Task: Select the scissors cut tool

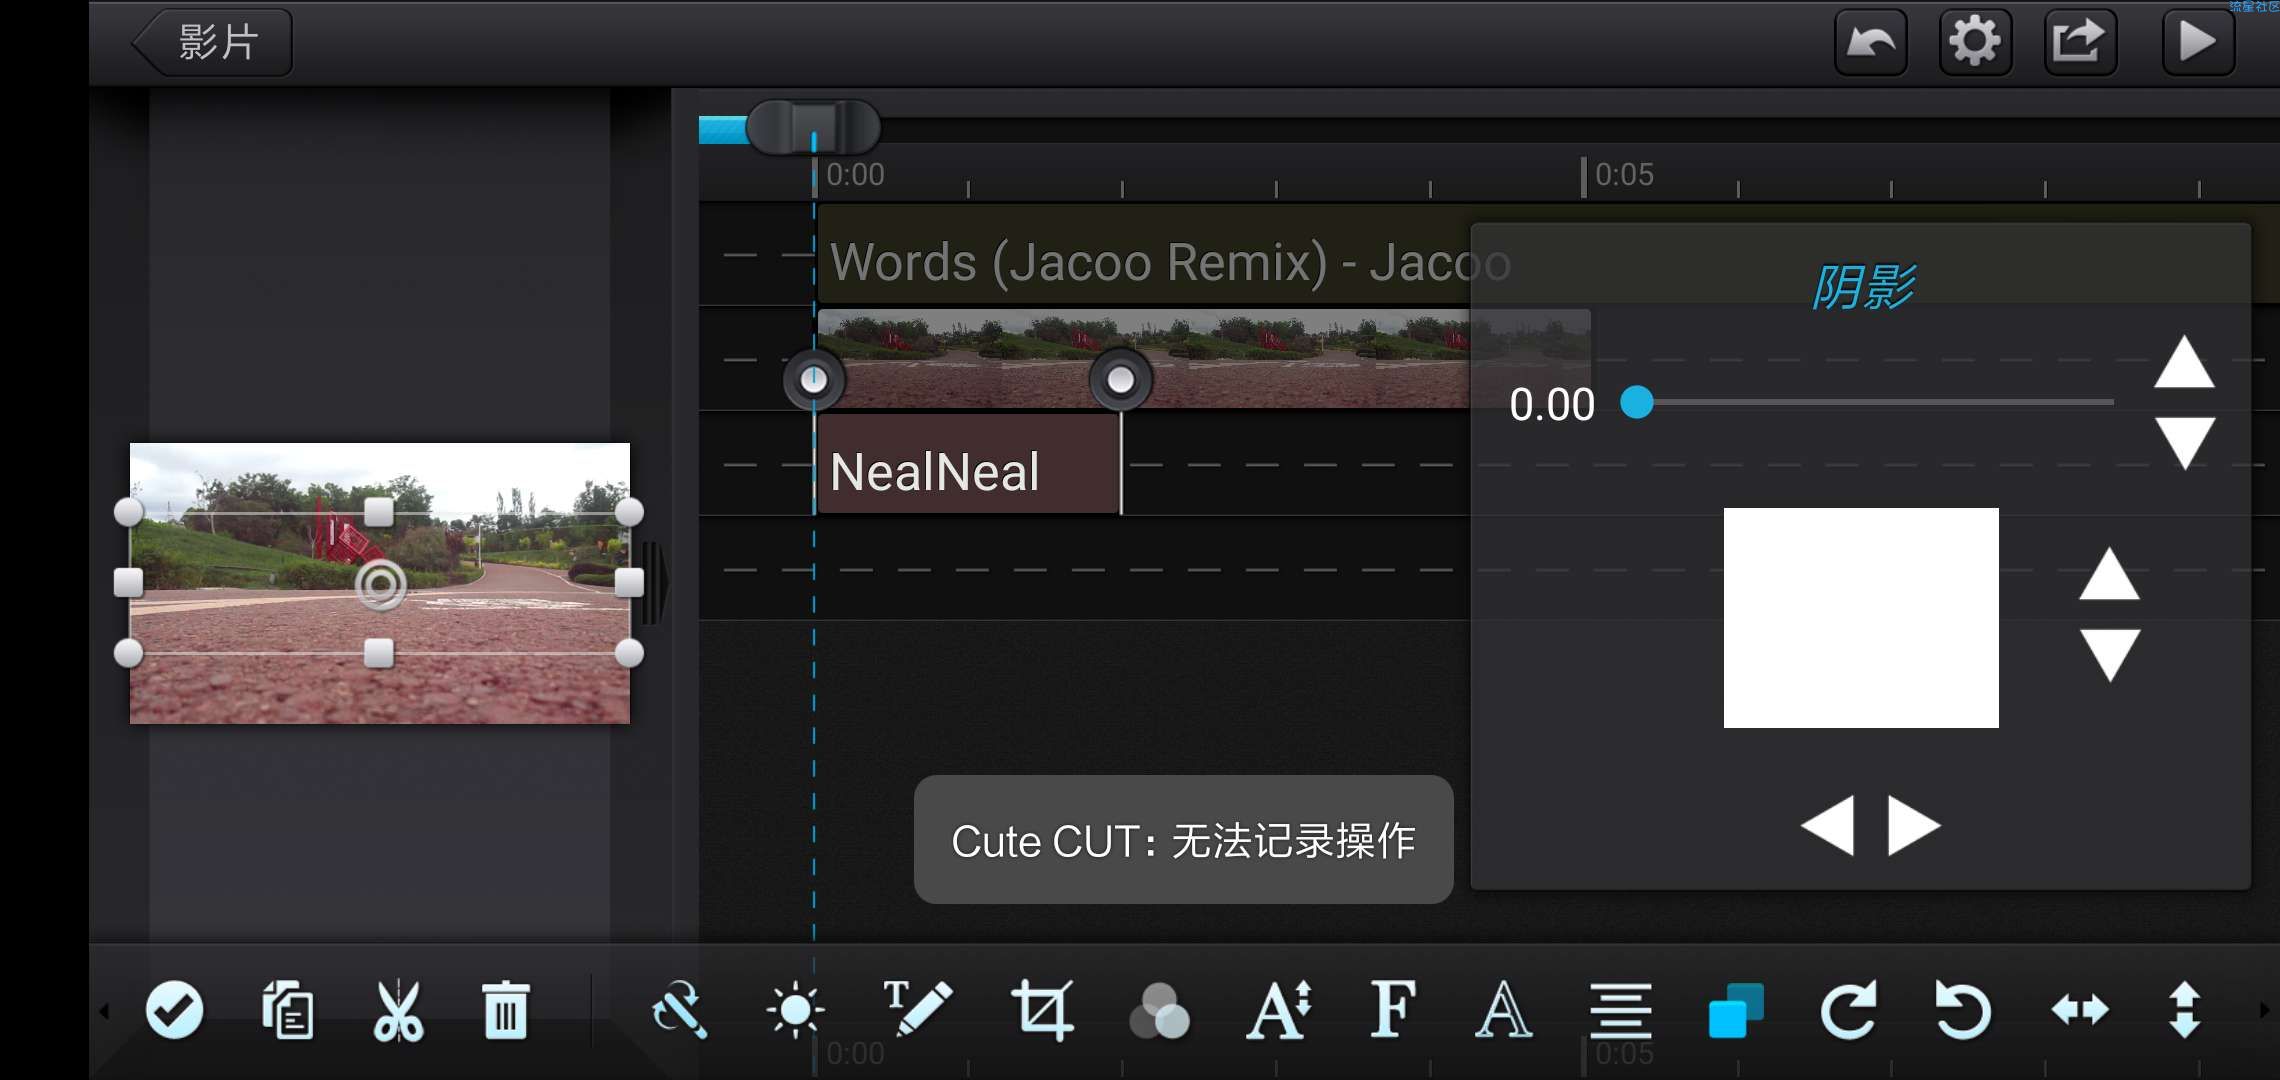Action: click(x=398, y=1010)
